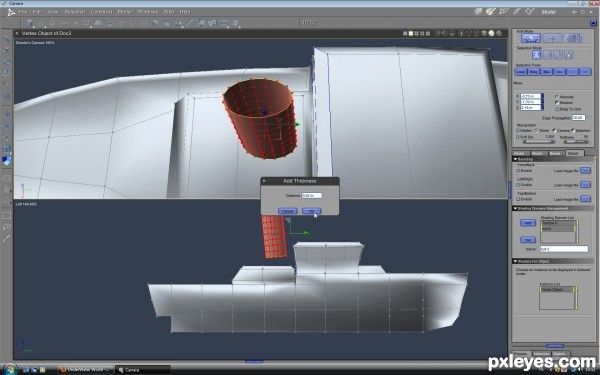The width and height of the screenshot is (600, 375).
Task: Select the last shaded-sphere display mode icon
Action: click(x=499, y=34)
